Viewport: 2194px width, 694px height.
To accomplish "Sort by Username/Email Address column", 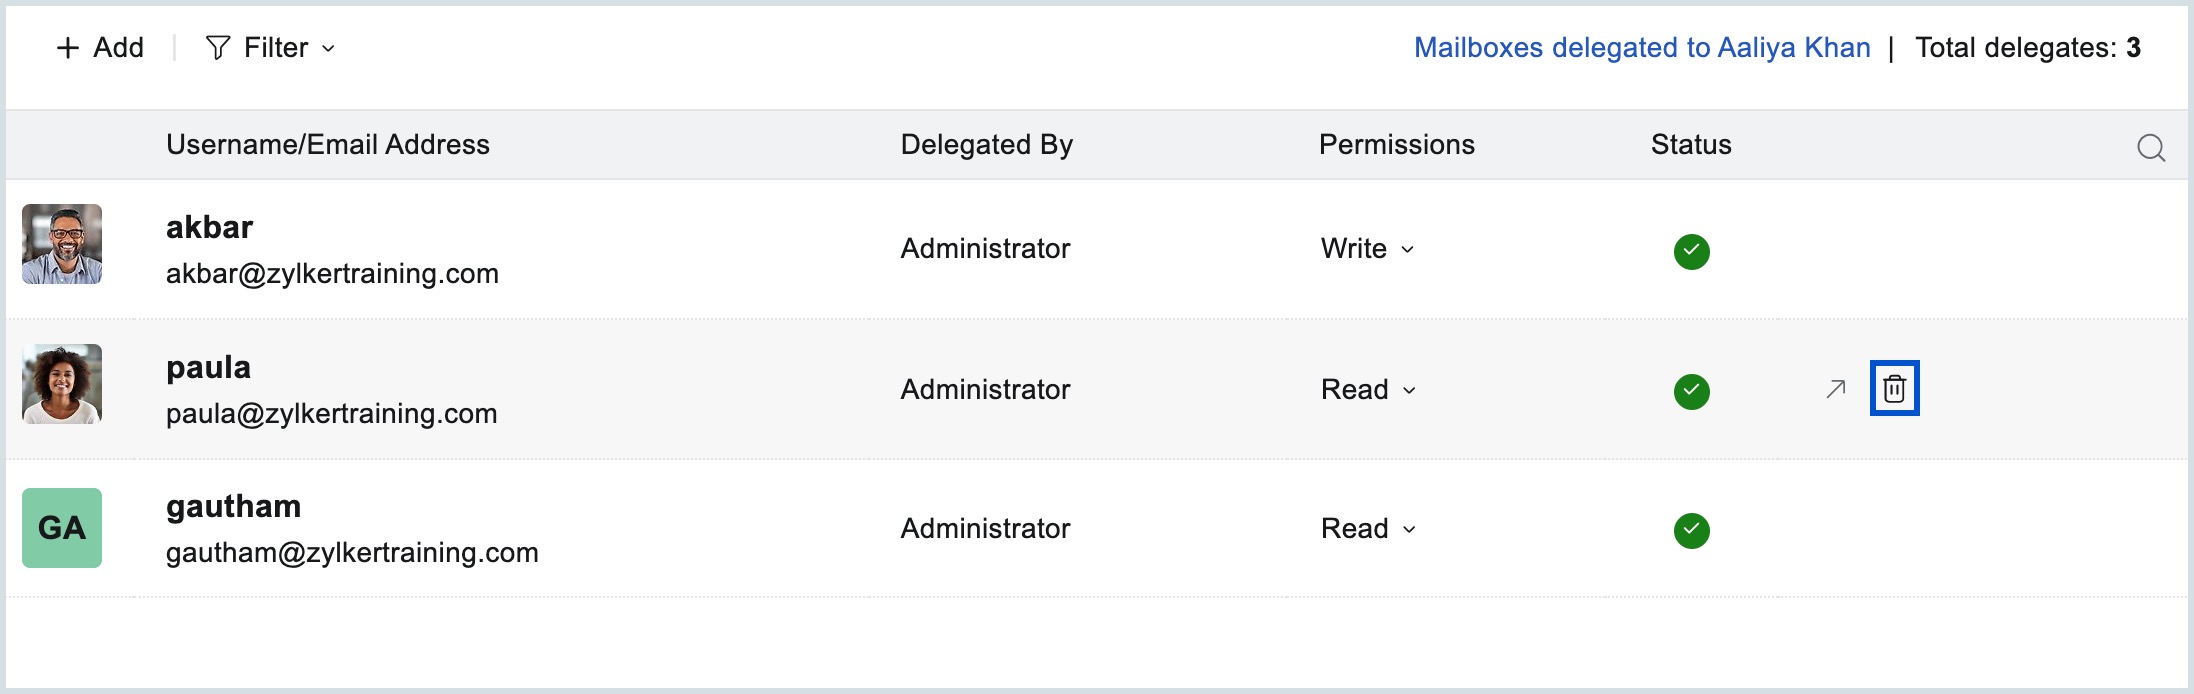I will click(328, 145).
